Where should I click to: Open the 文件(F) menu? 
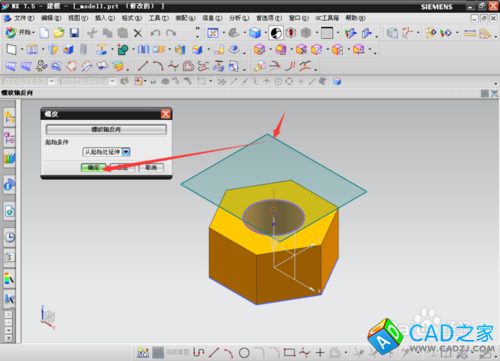24,18
